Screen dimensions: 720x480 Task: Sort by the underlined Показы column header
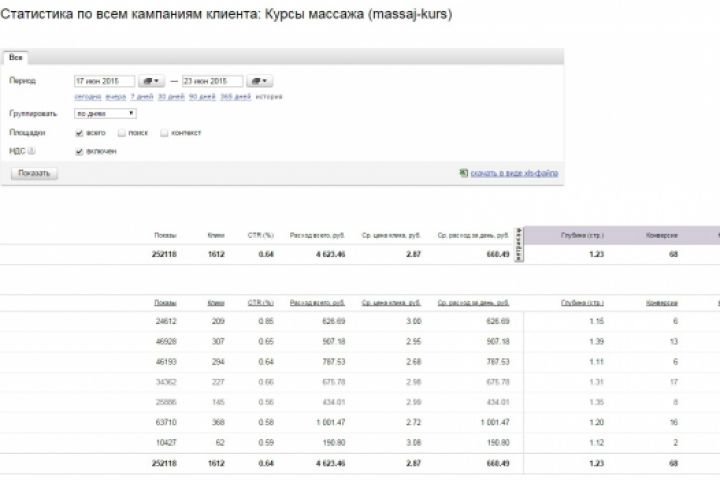[x=165, y=303]
